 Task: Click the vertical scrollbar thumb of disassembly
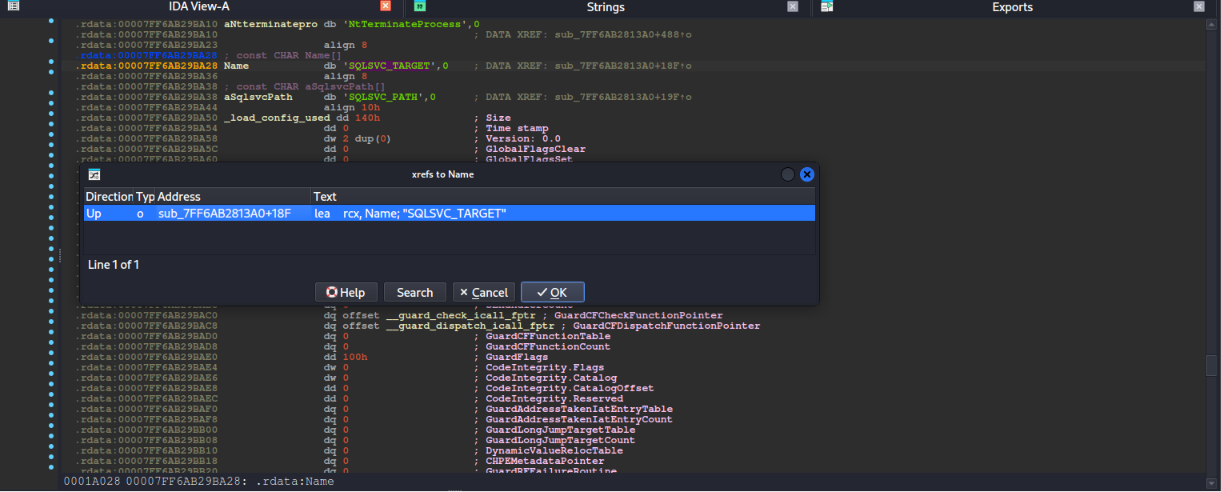[1212, 365]
